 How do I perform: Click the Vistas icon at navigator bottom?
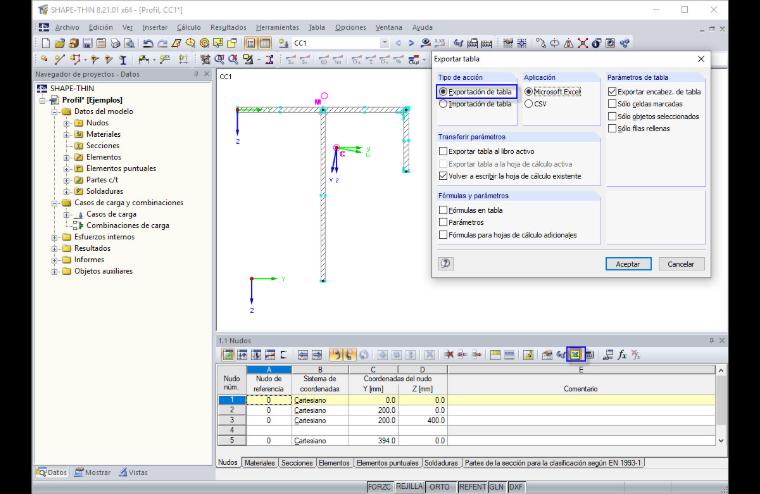[123, 472]
